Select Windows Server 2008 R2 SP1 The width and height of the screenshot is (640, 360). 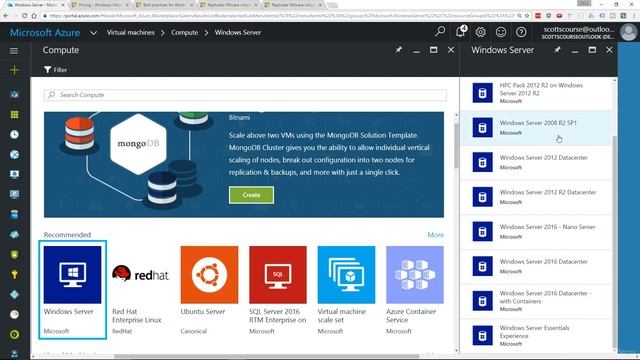pyautogui.click(x=536, y=127)
